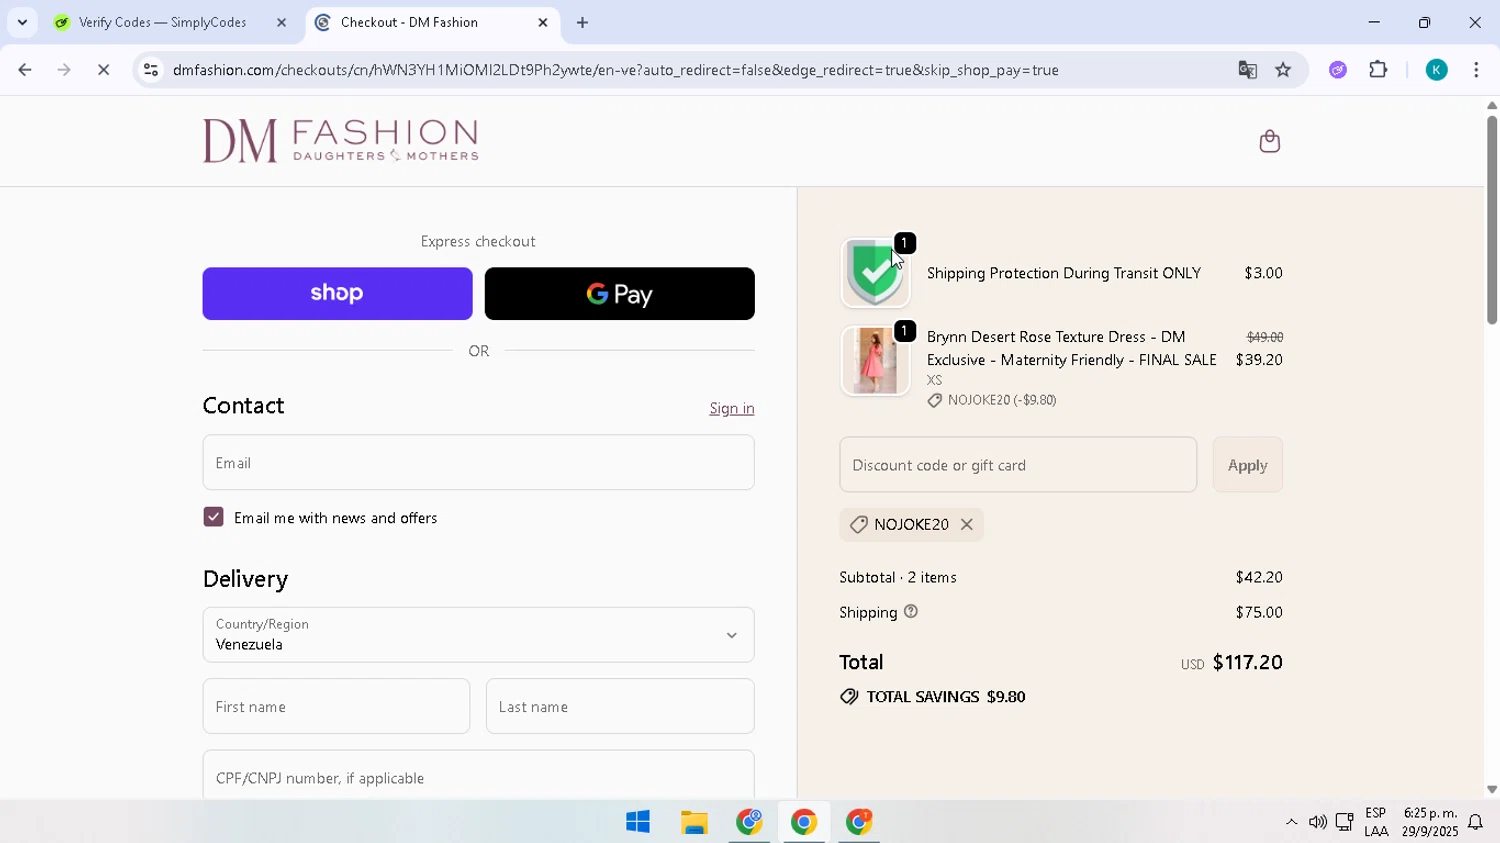Open the tab search dropdown arrow
This screenshot has height=843, width=1500.
coord(22,22)
